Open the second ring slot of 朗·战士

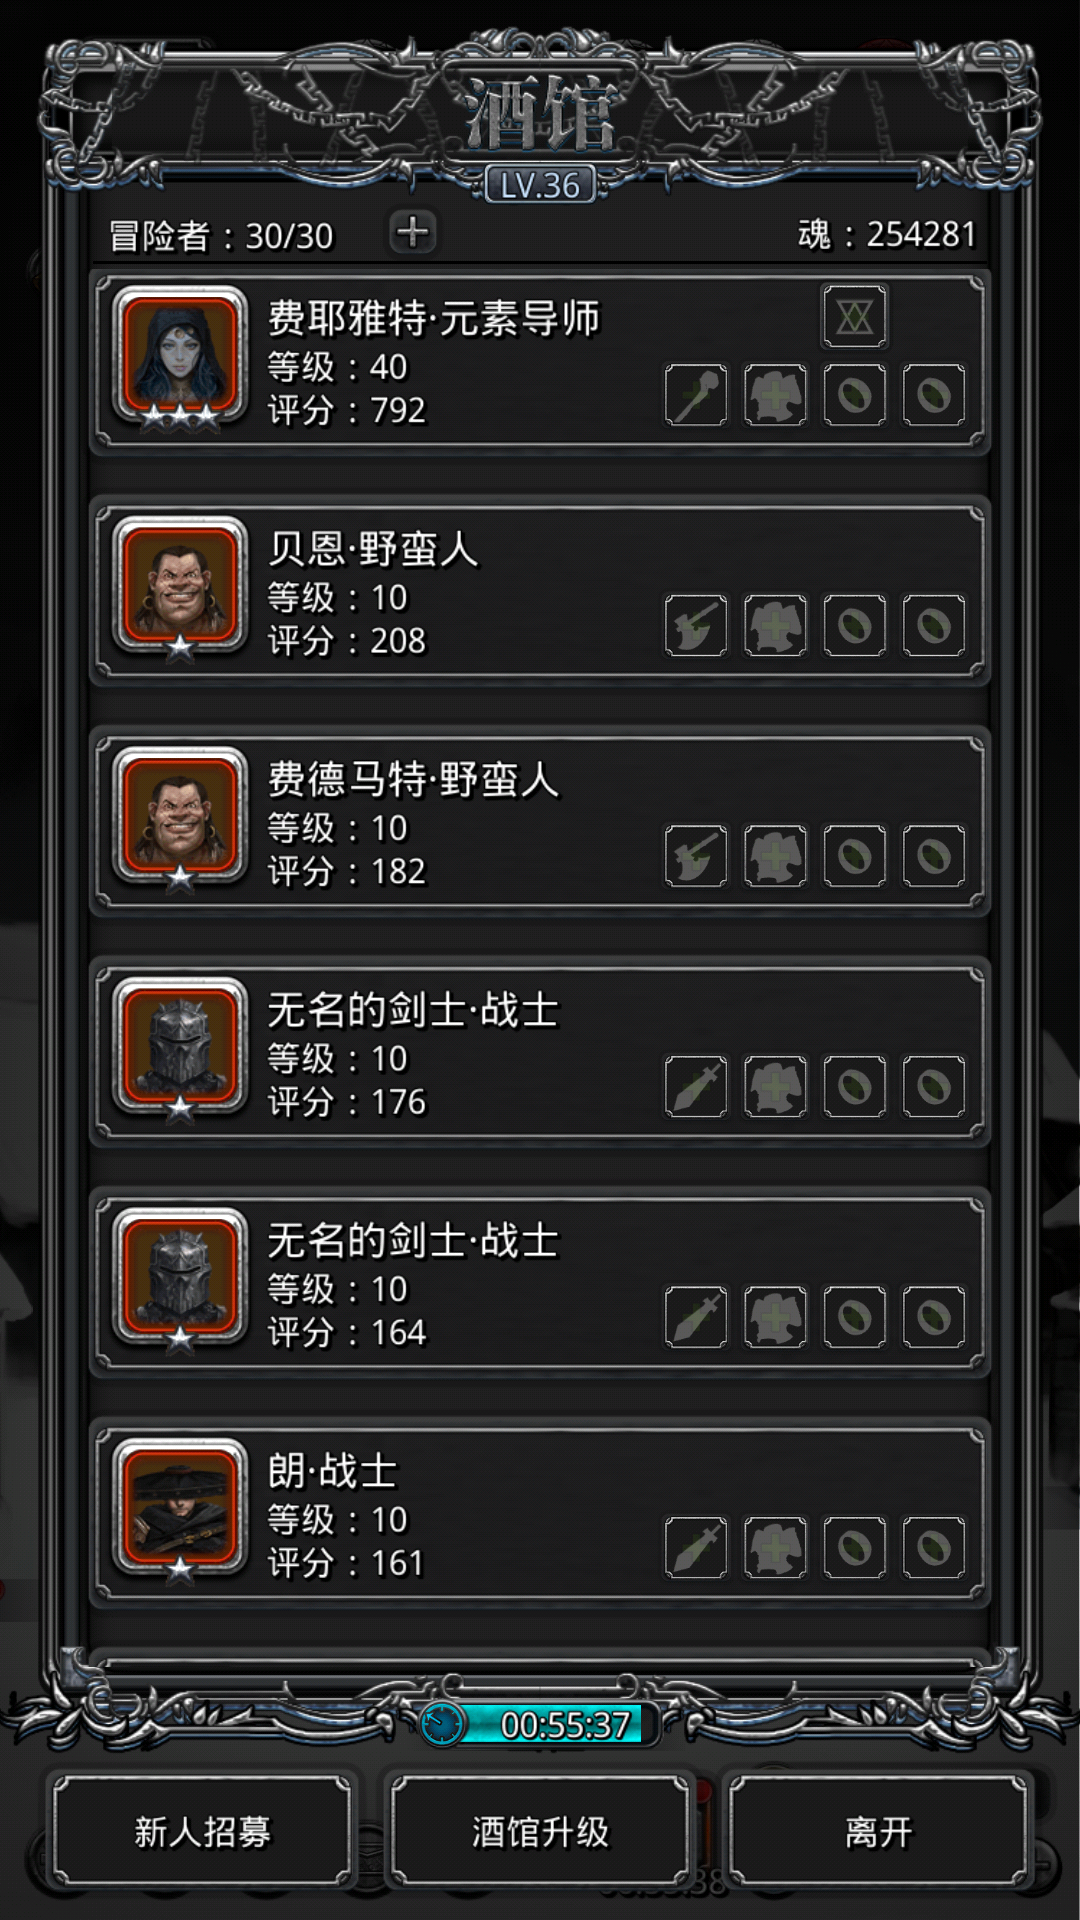click(934, 1547)
